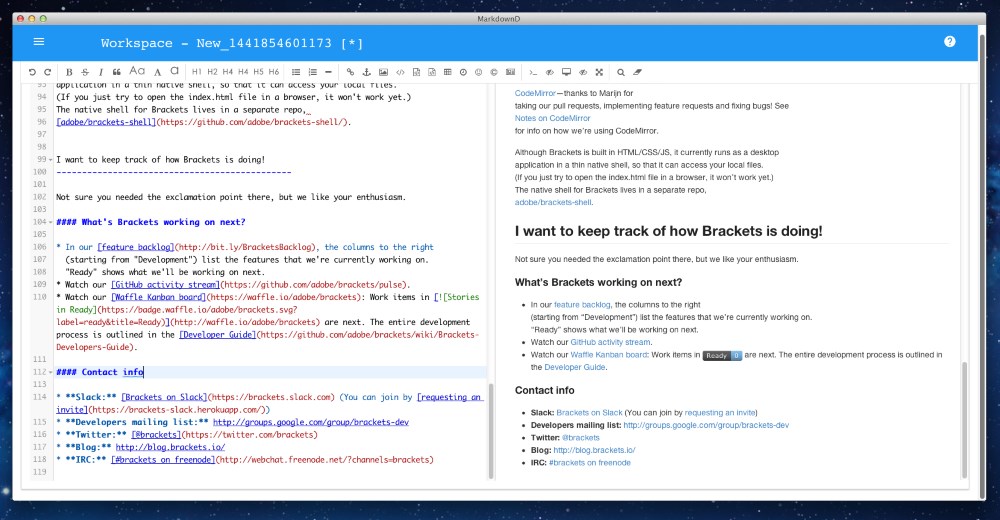Viewport: 1000px width, 520px height.
Task: Capitalize first letter of each word (Aa)
Action: coord(137,71)
